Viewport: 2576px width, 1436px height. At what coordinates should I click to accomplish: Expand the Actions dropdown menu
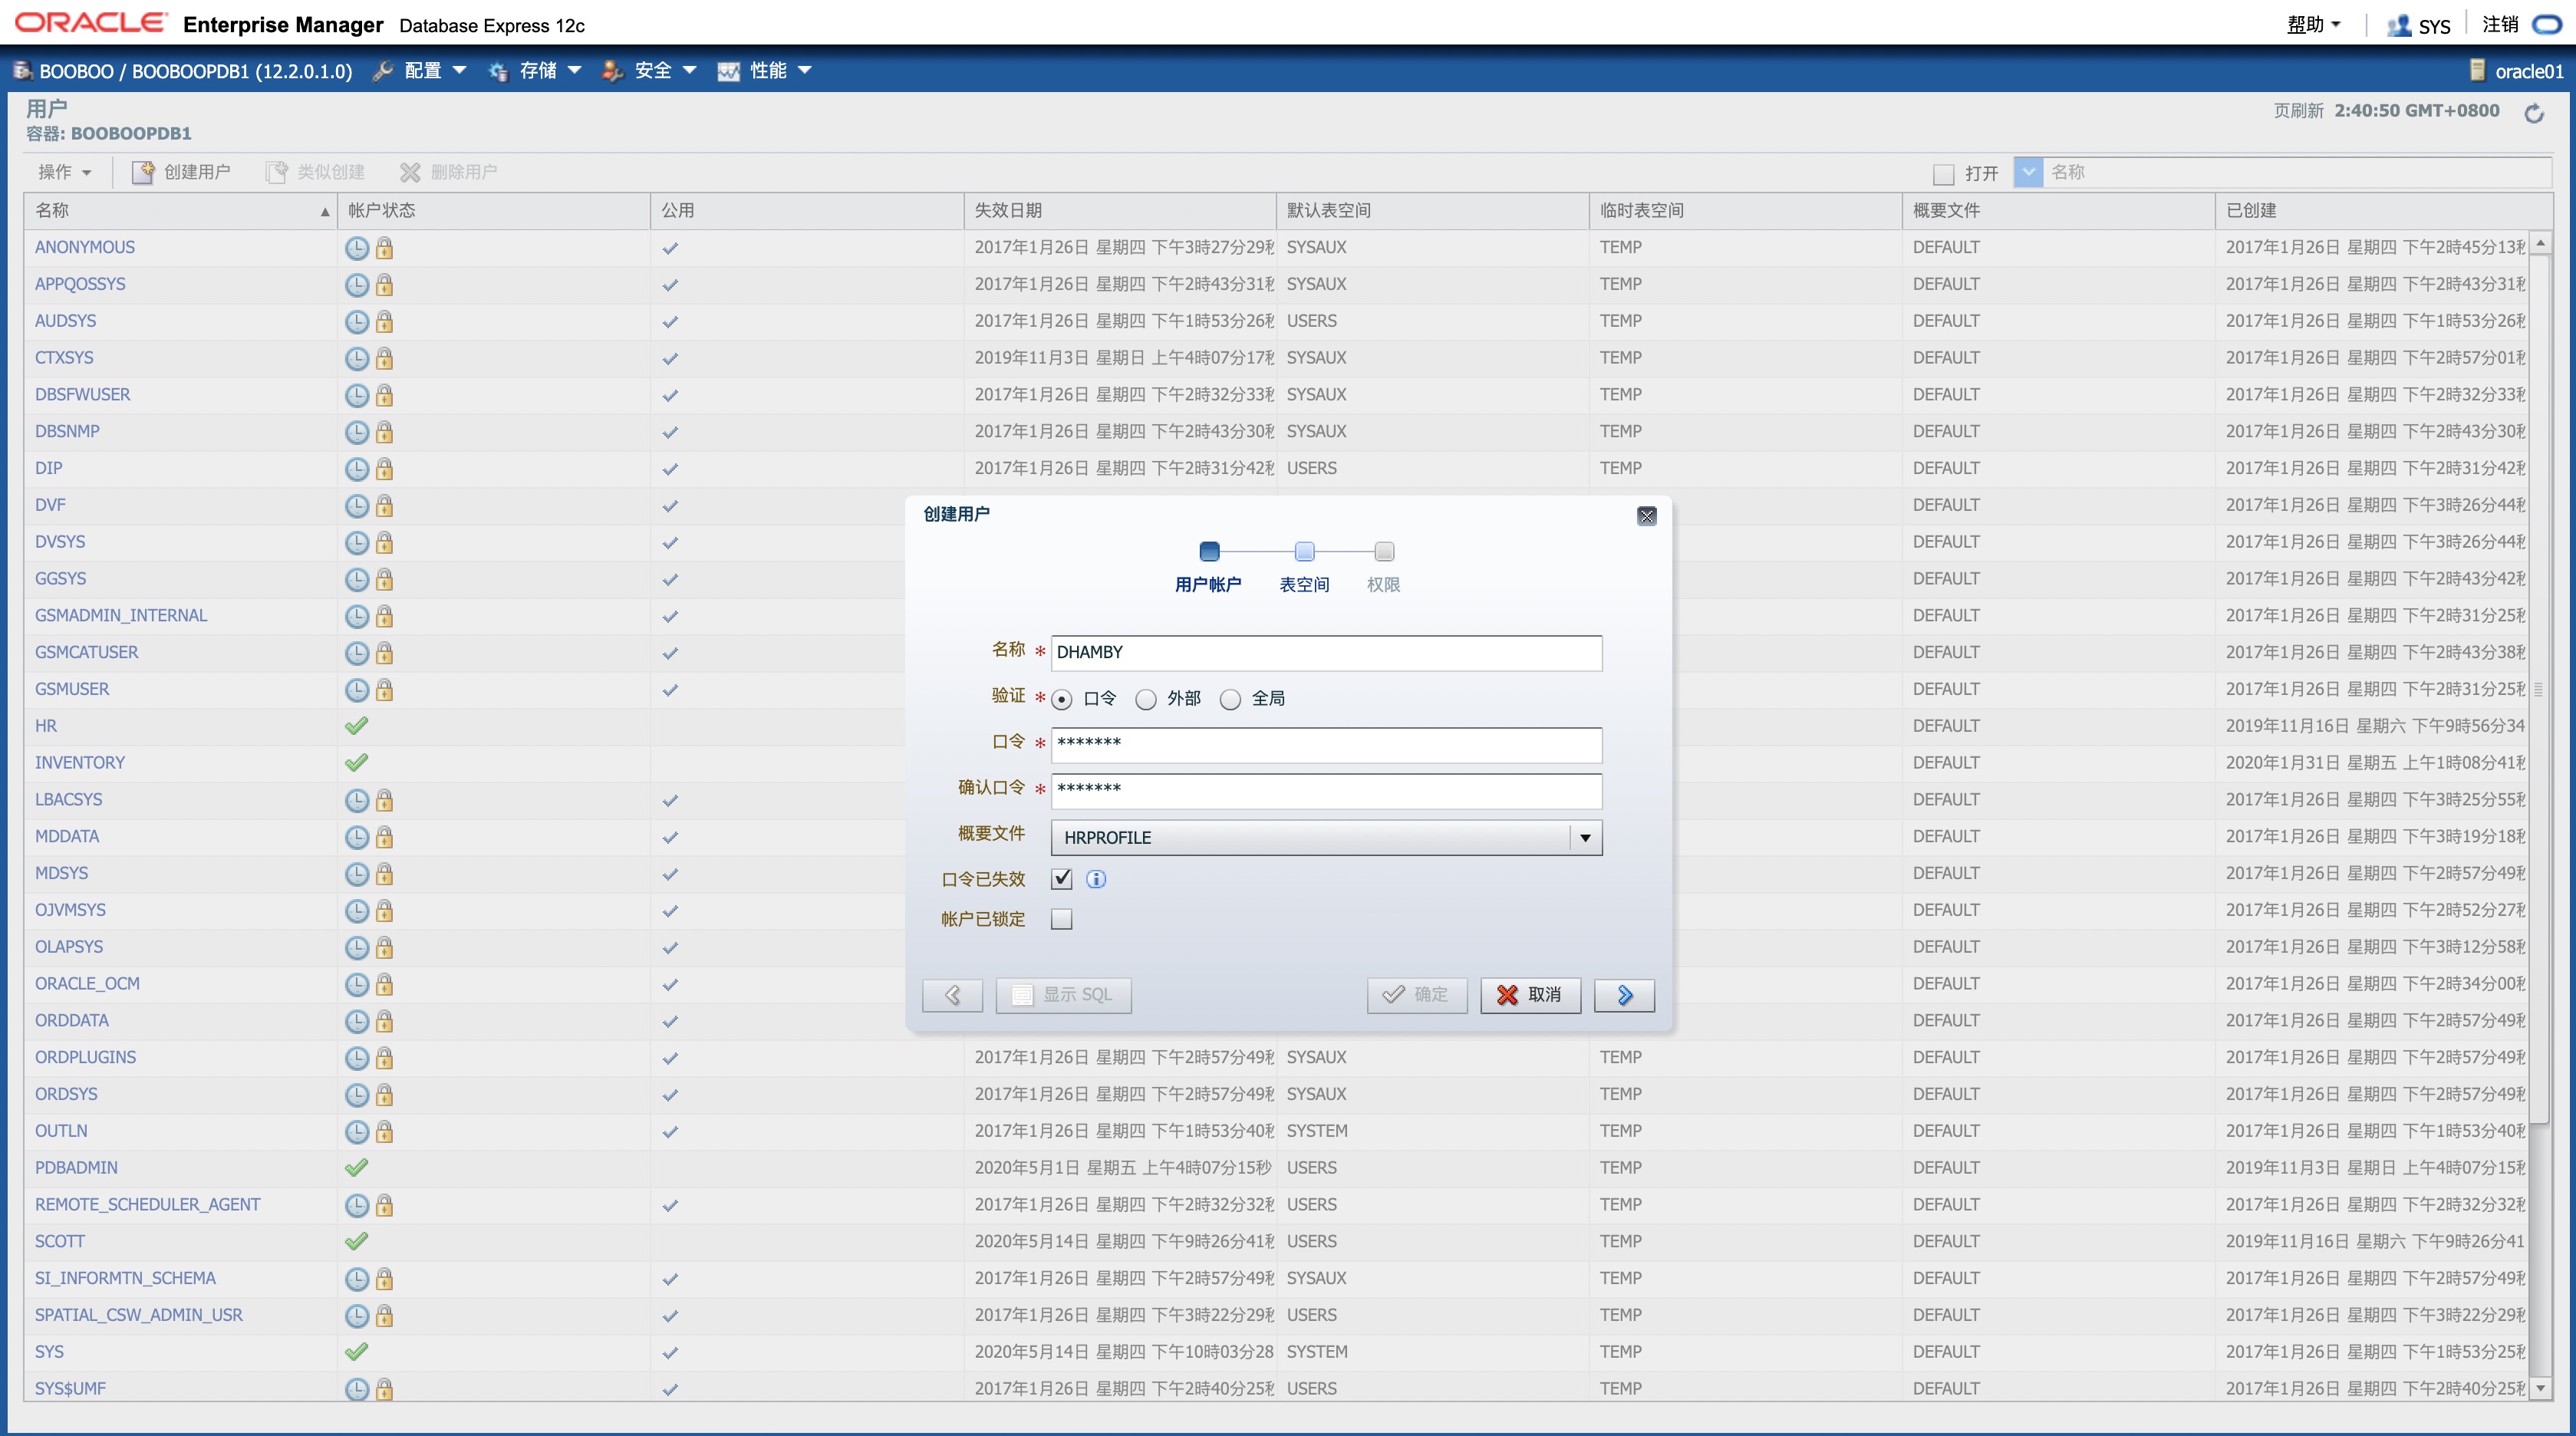click(x=64, y=172)
